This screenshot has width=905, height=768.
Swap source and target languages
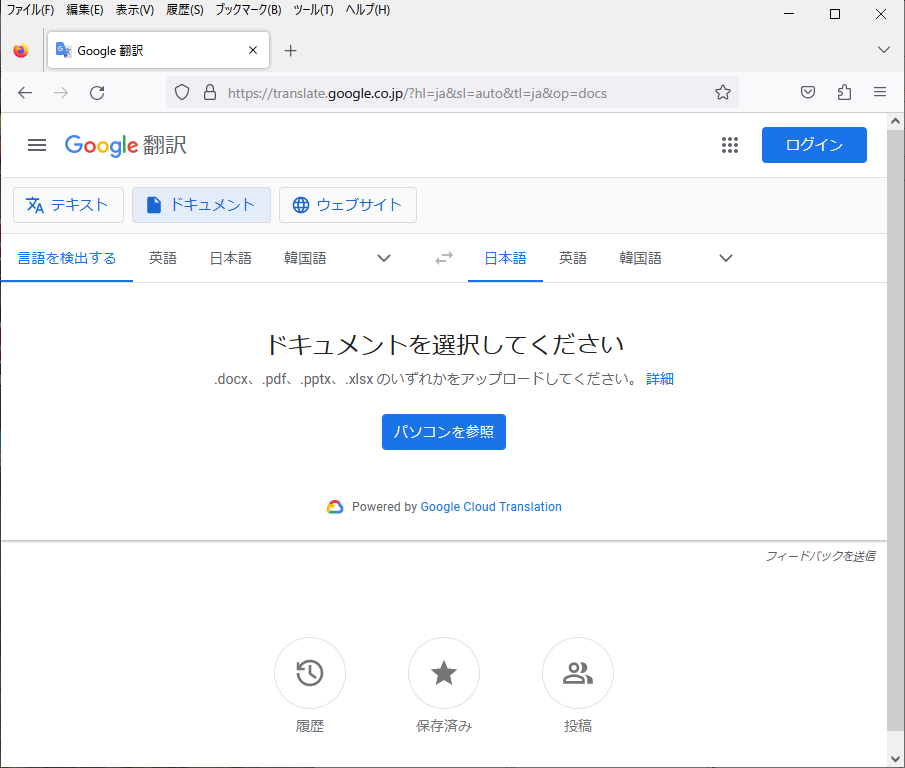(444, 258)
